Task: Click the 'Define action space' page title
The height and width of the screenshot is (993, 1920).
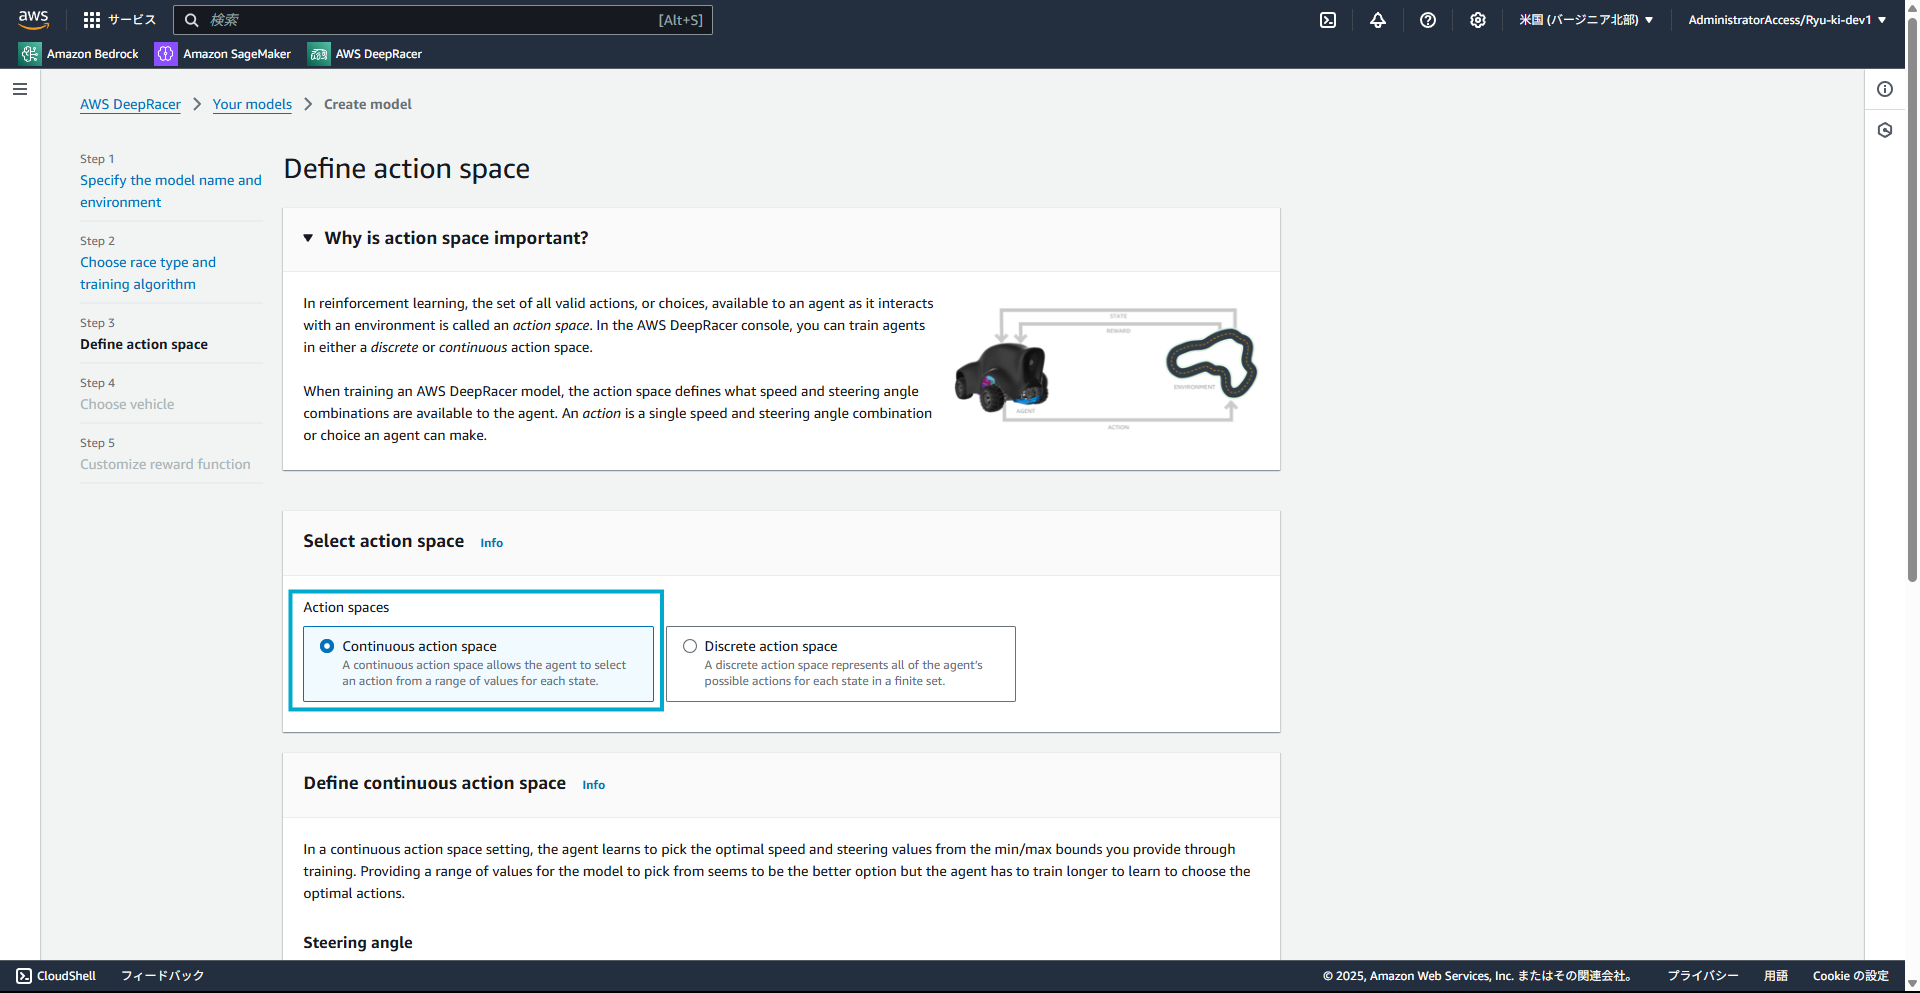Action: pyautogui.click(x=407, y=169)
